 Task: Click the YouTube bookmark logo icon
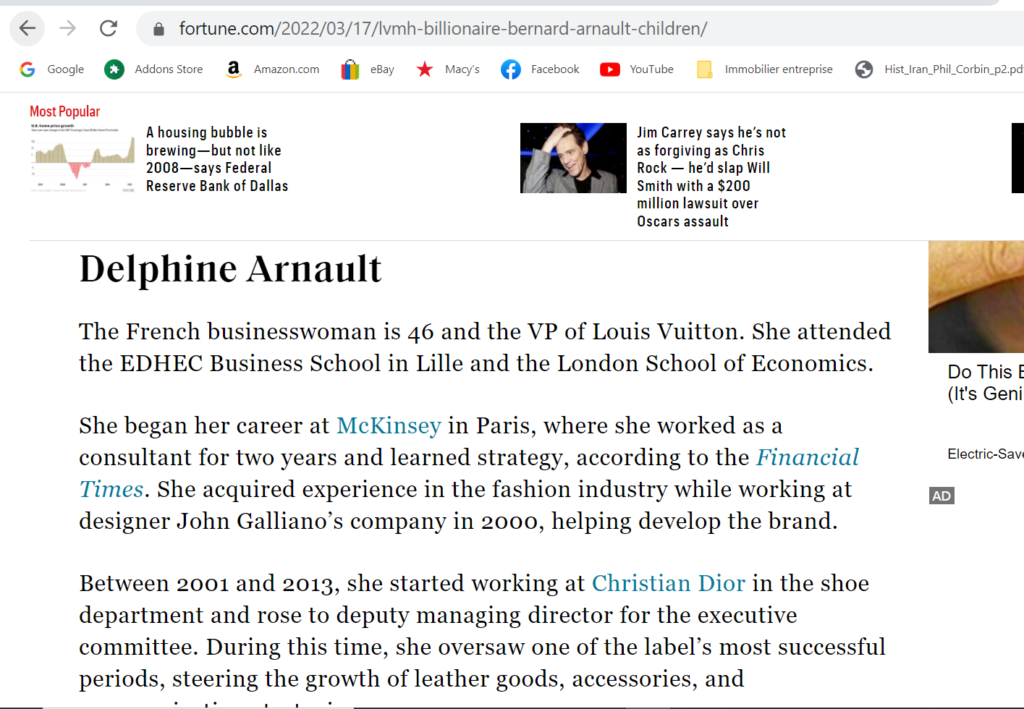click(x=610, y=69)
